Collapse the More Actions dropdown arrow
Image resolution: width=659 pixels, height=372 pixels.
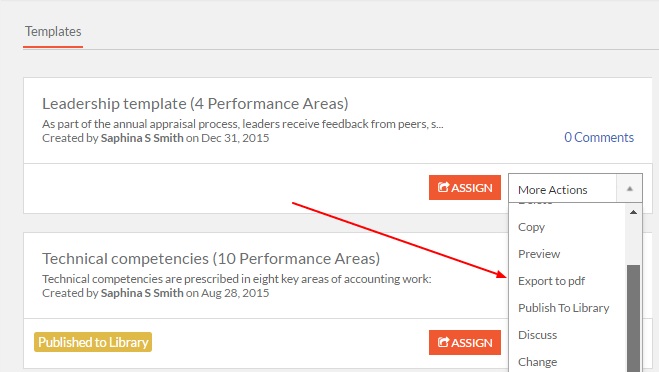click(x=630, y=189)
